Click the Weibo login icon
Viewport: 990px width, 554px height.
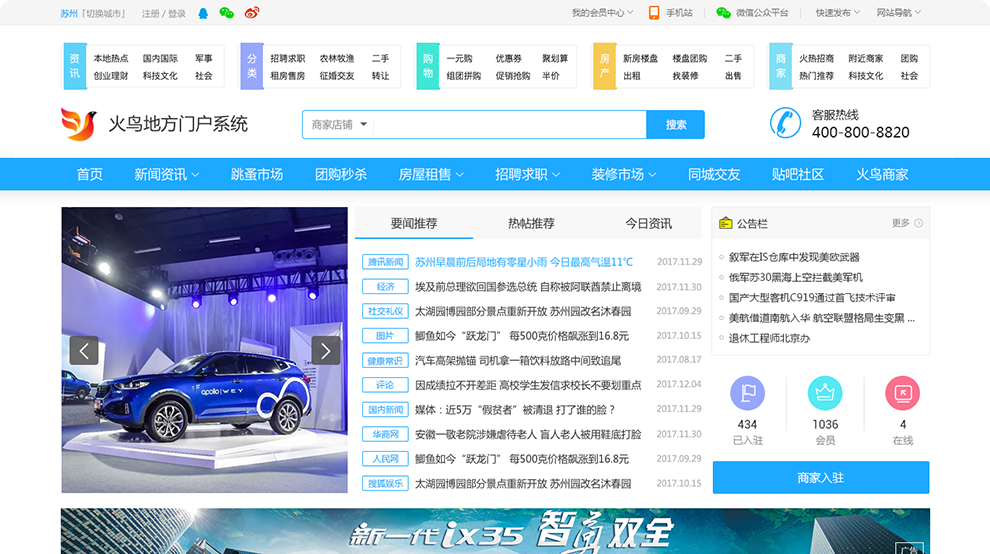pyautogui.click(x=251, y=13)
